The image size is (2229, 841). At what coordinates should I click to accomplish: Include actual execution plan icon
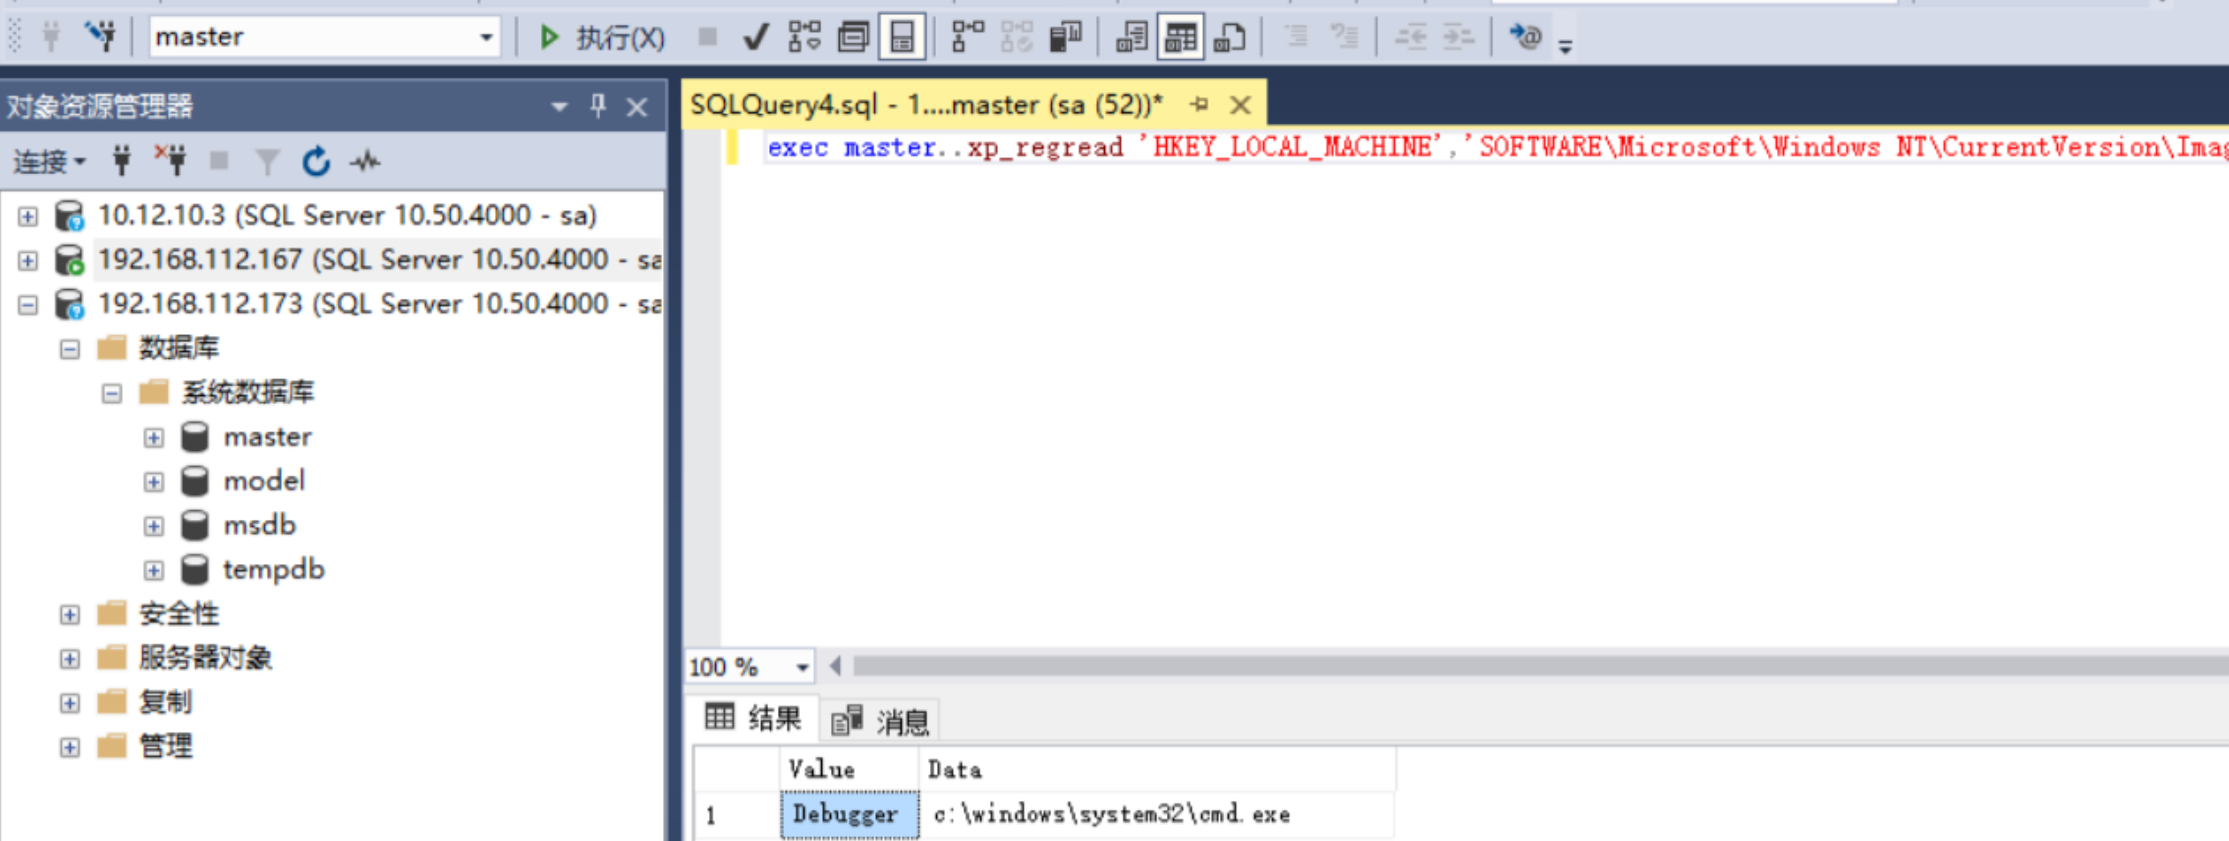pyautogui.click(x=967, y=38)
